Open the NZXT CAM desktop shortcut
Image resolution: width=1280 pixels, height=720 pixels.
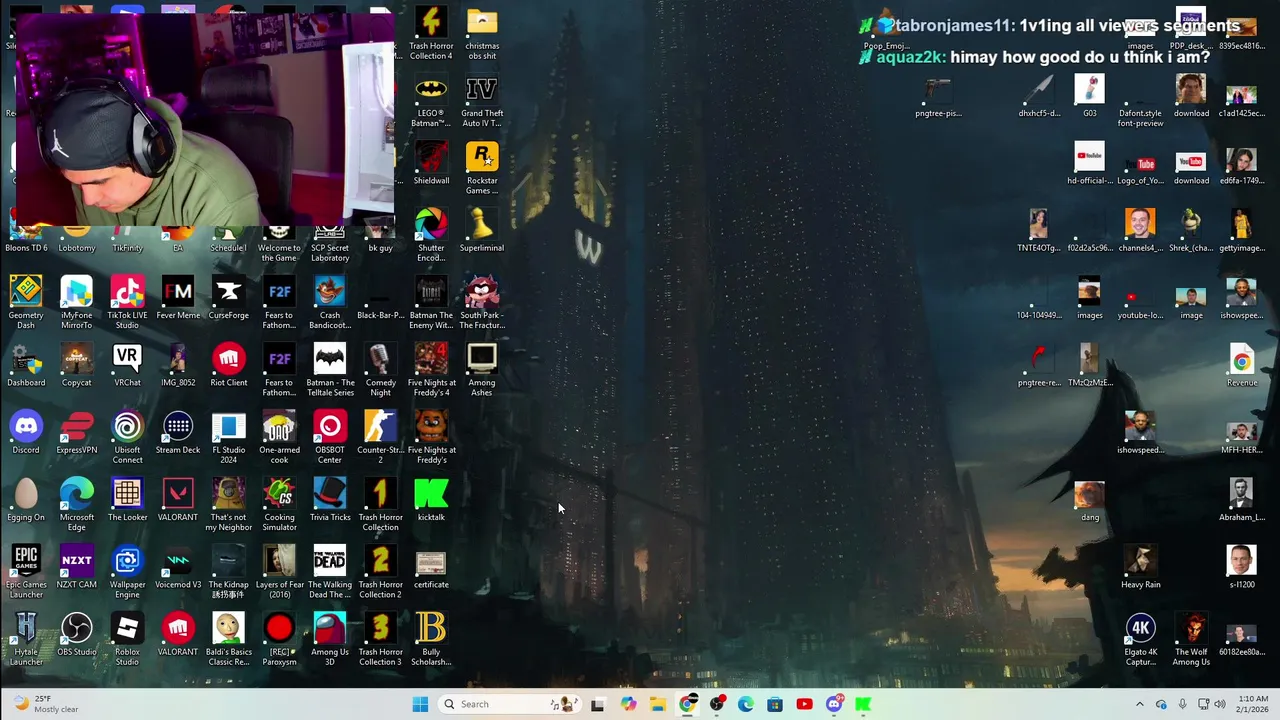pyautogui.click(x=77, y=567)
